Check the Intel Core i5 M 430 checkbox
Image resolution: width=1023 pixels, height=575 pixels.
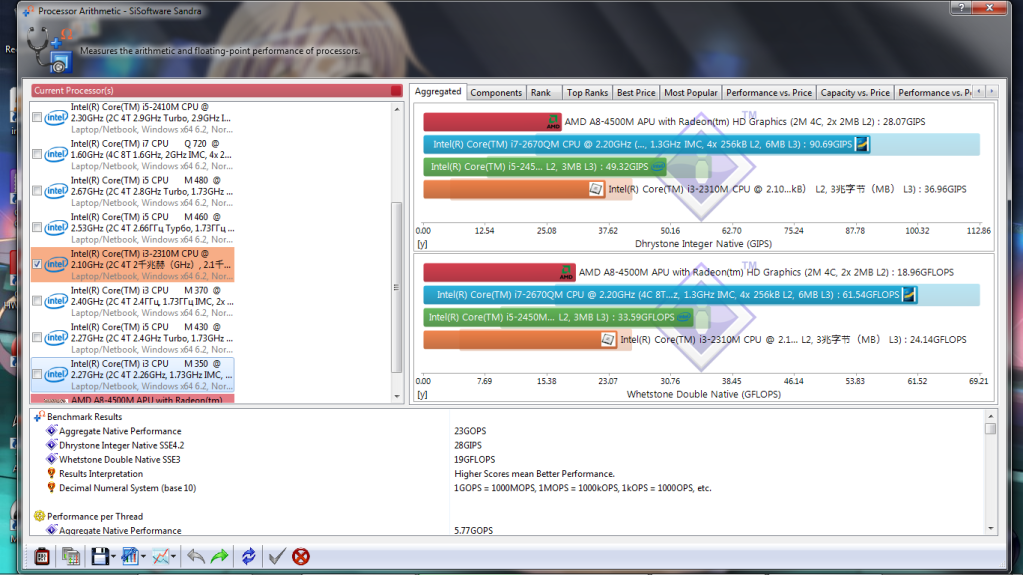[37, 337]
